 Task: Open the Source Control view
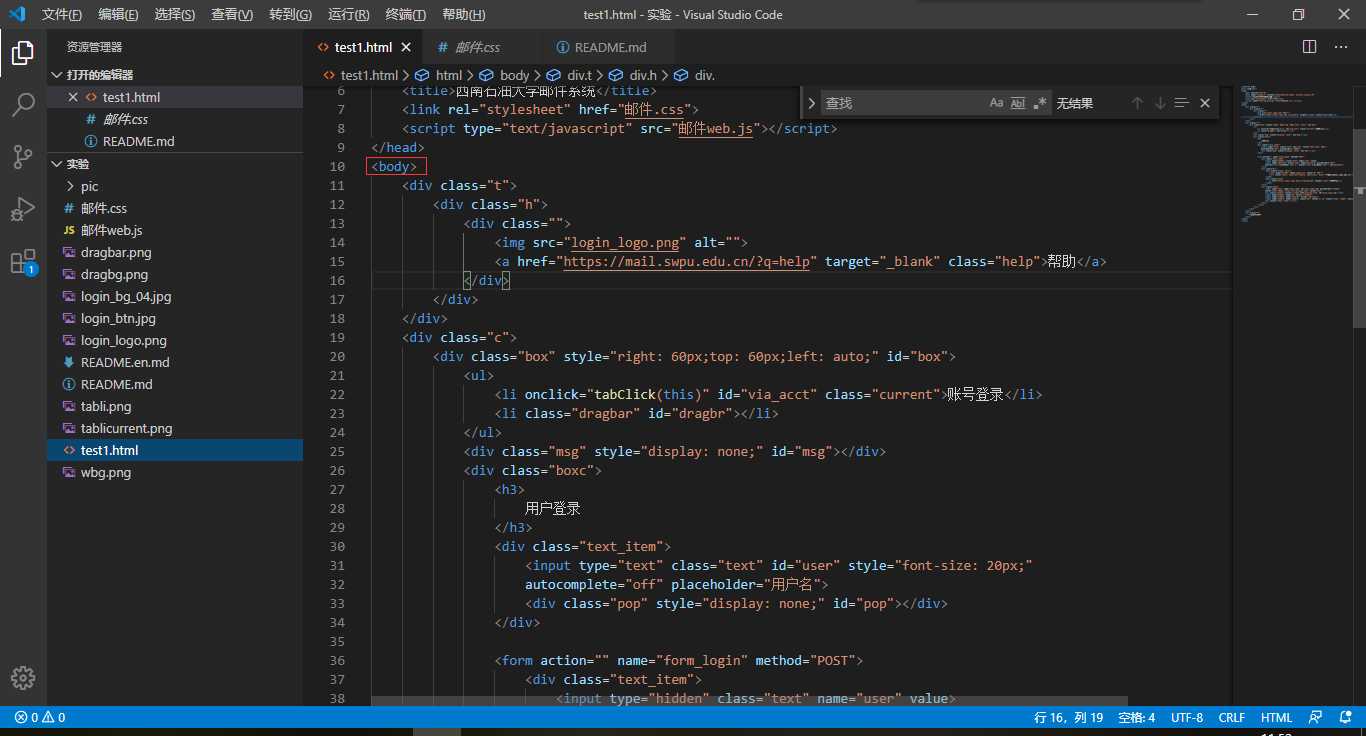tap(23, 157)
